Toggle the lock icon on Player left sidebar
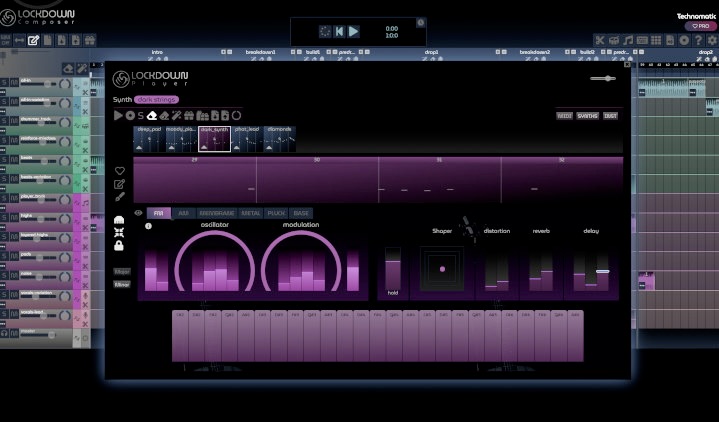Screen dimensions: 719x422 [x=119, y=246]
